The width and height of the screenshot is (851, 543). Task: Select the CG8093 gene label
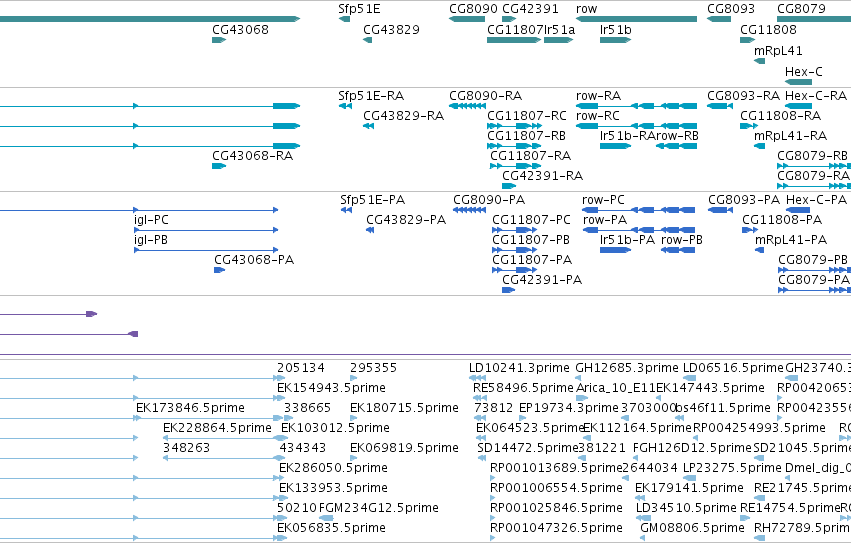click(x=731, y=9)
